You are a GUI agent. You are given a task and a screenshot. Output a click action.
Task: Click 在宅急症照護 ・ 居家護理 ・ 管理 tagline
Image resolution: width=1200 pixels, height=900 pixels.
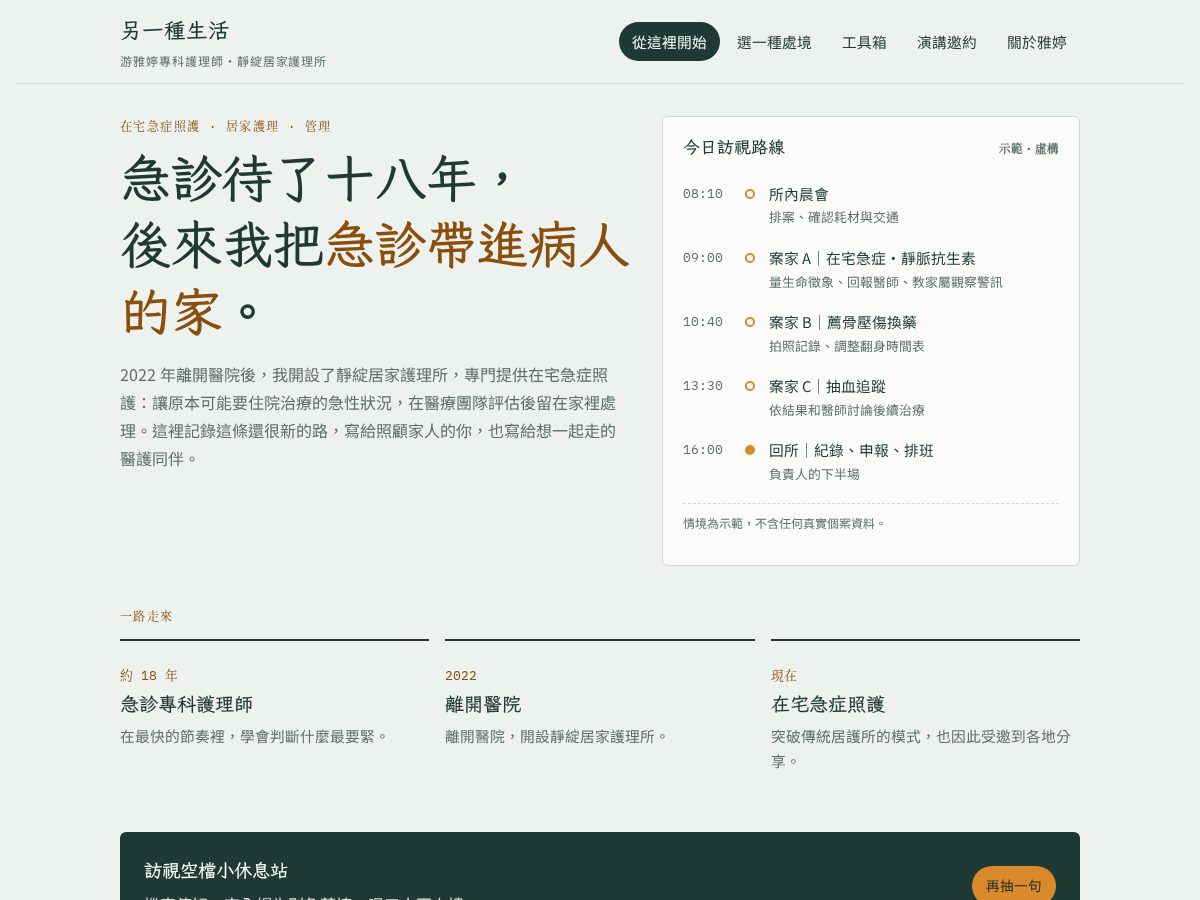point(225,126)
